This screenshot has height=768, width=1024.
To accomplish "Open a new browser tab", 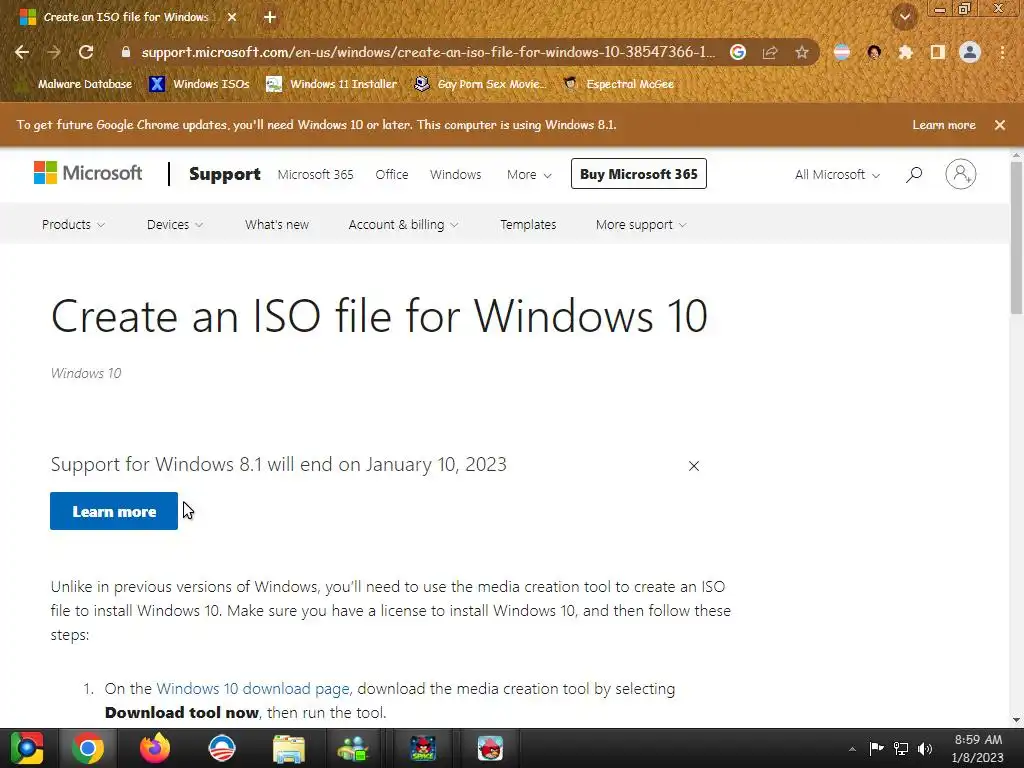I will [270, 17].
